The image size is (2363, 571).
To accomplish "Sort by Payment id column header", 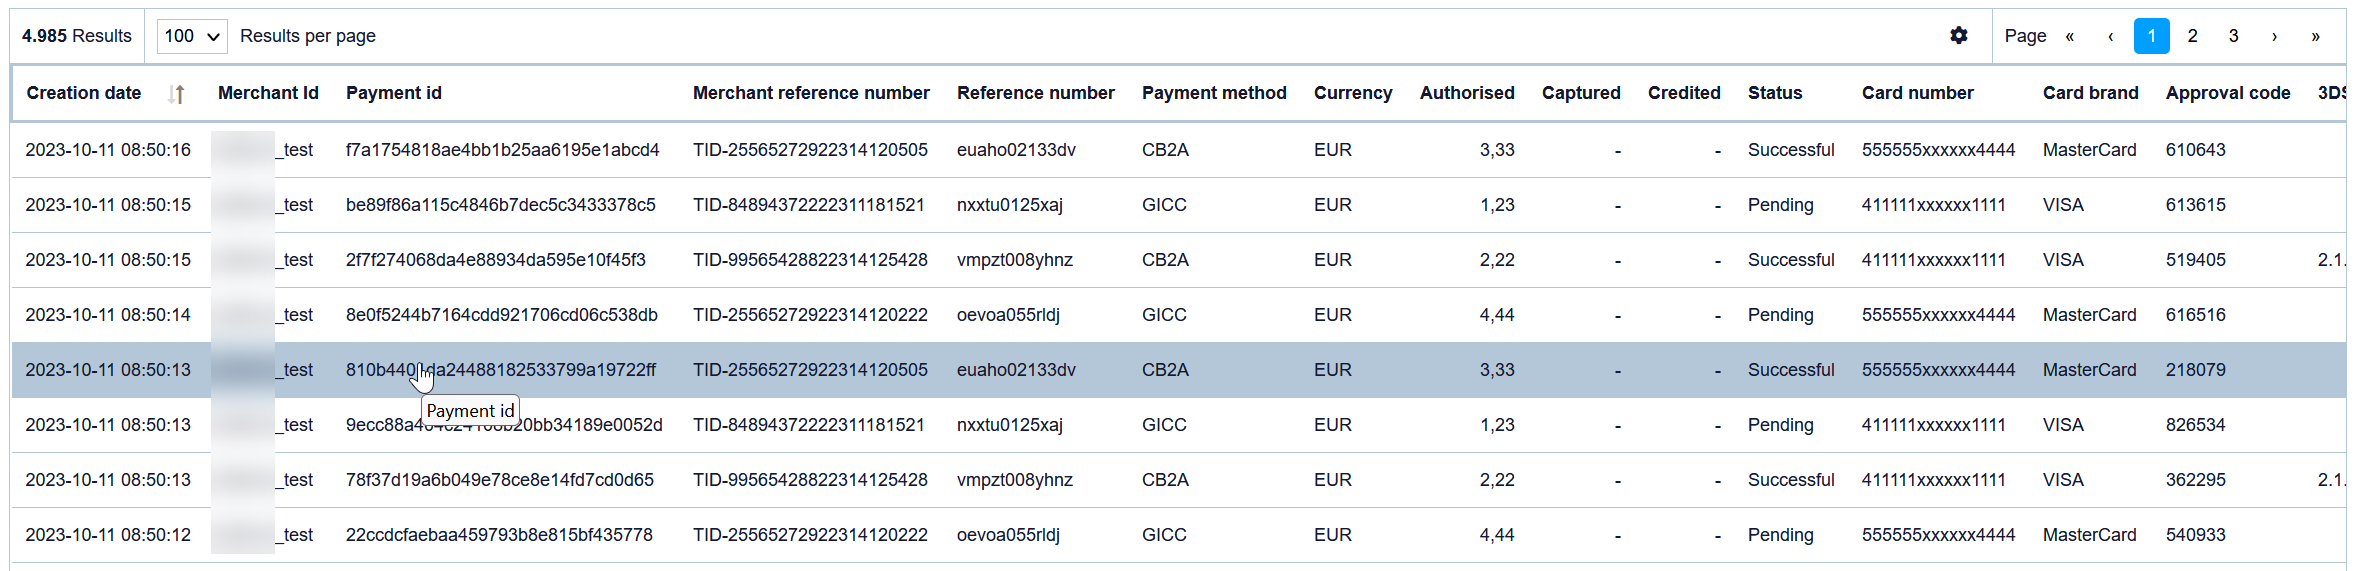I will (393, 93).
